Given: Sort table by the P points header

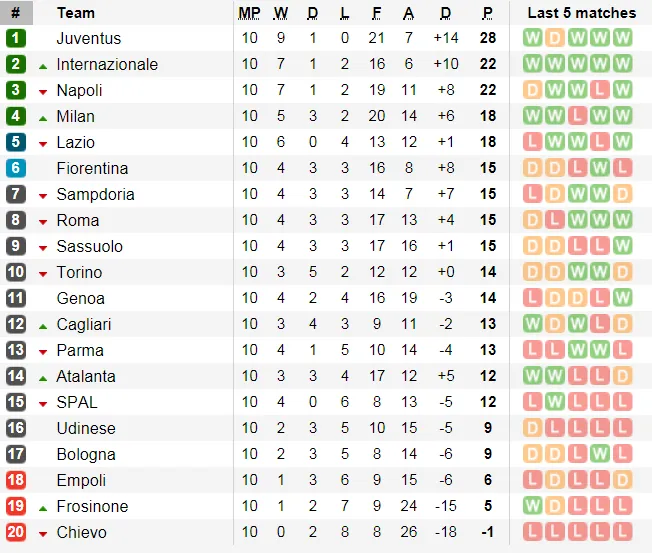Looking at the screenshot, I should (487, 13).
